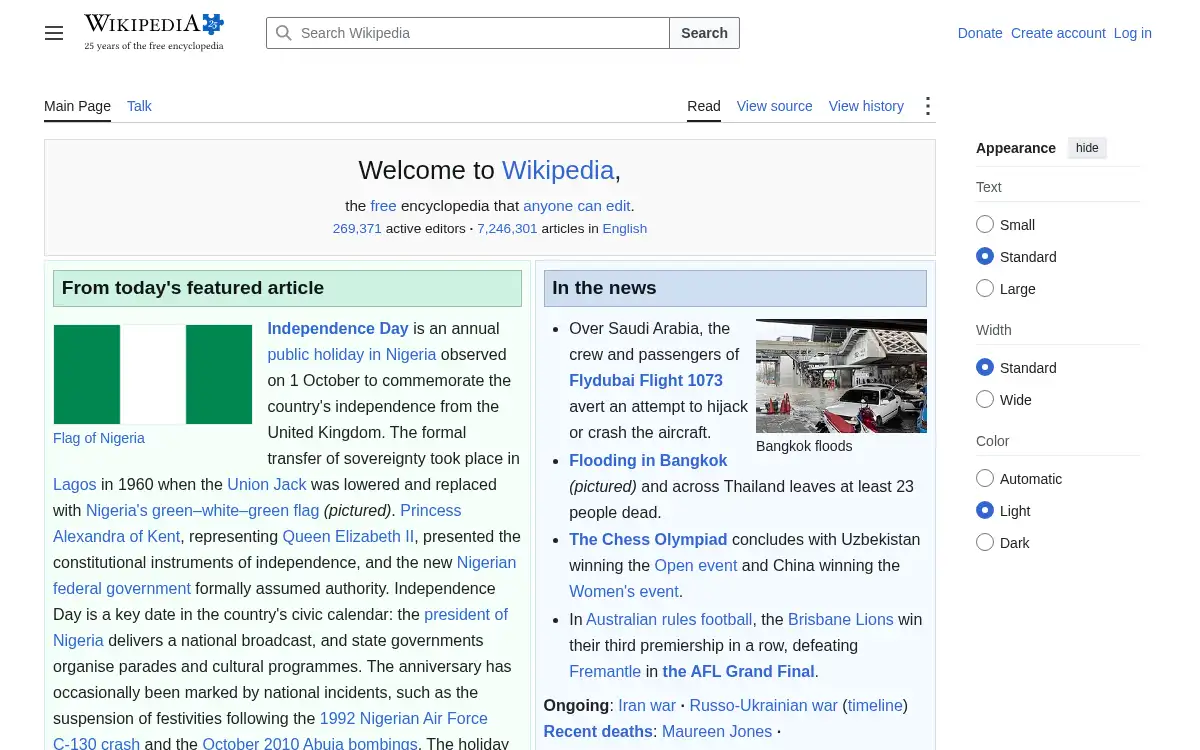Open the View history tab

(x=866, y=106)
